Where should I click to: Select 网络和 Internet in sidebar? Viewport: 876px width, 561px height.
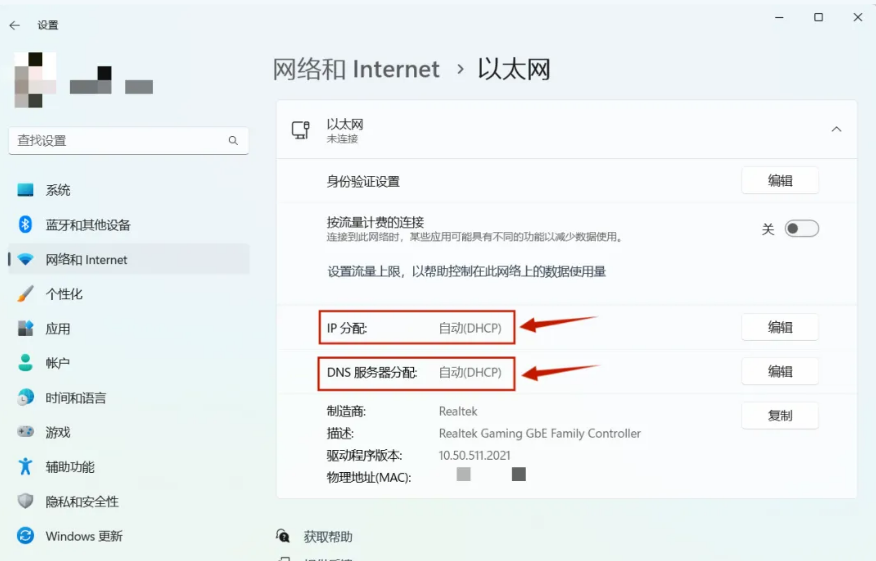(x=86, y=260)
